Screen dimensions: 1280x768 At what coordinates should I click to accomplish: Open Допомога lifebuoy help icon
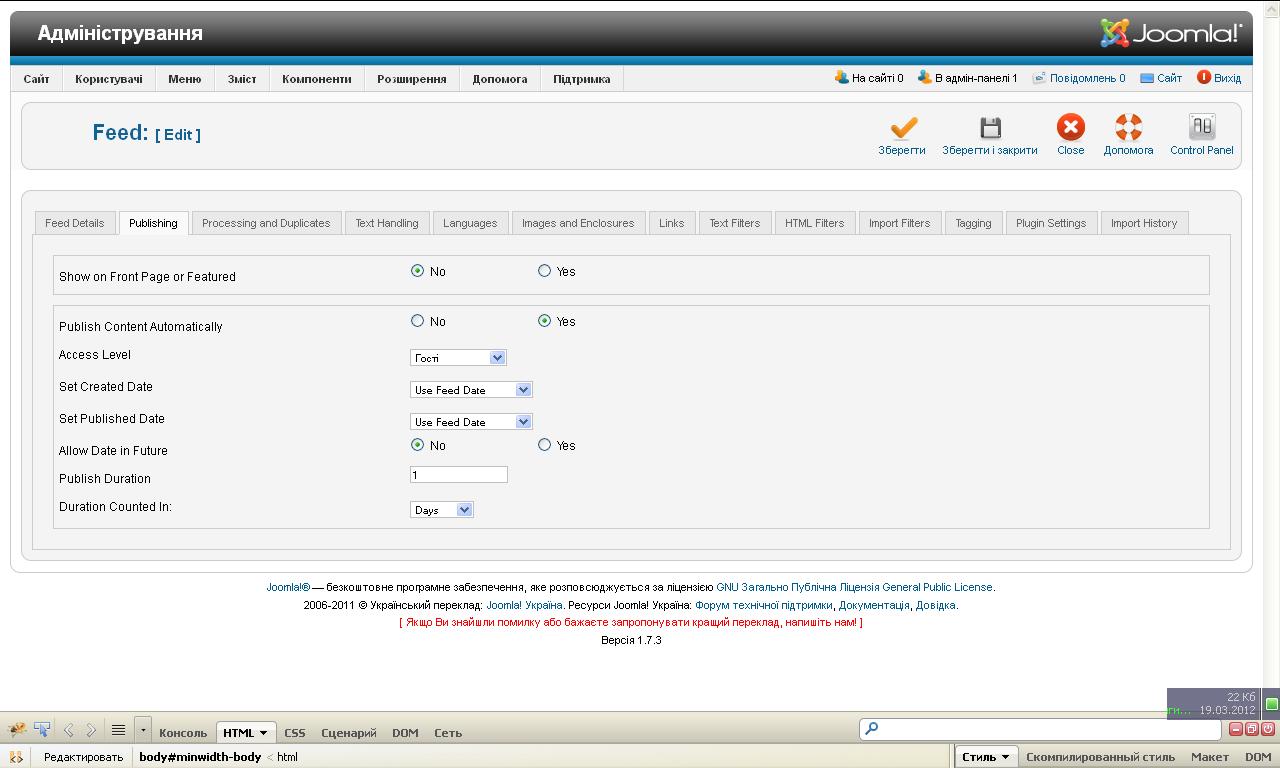point(1128,127)
